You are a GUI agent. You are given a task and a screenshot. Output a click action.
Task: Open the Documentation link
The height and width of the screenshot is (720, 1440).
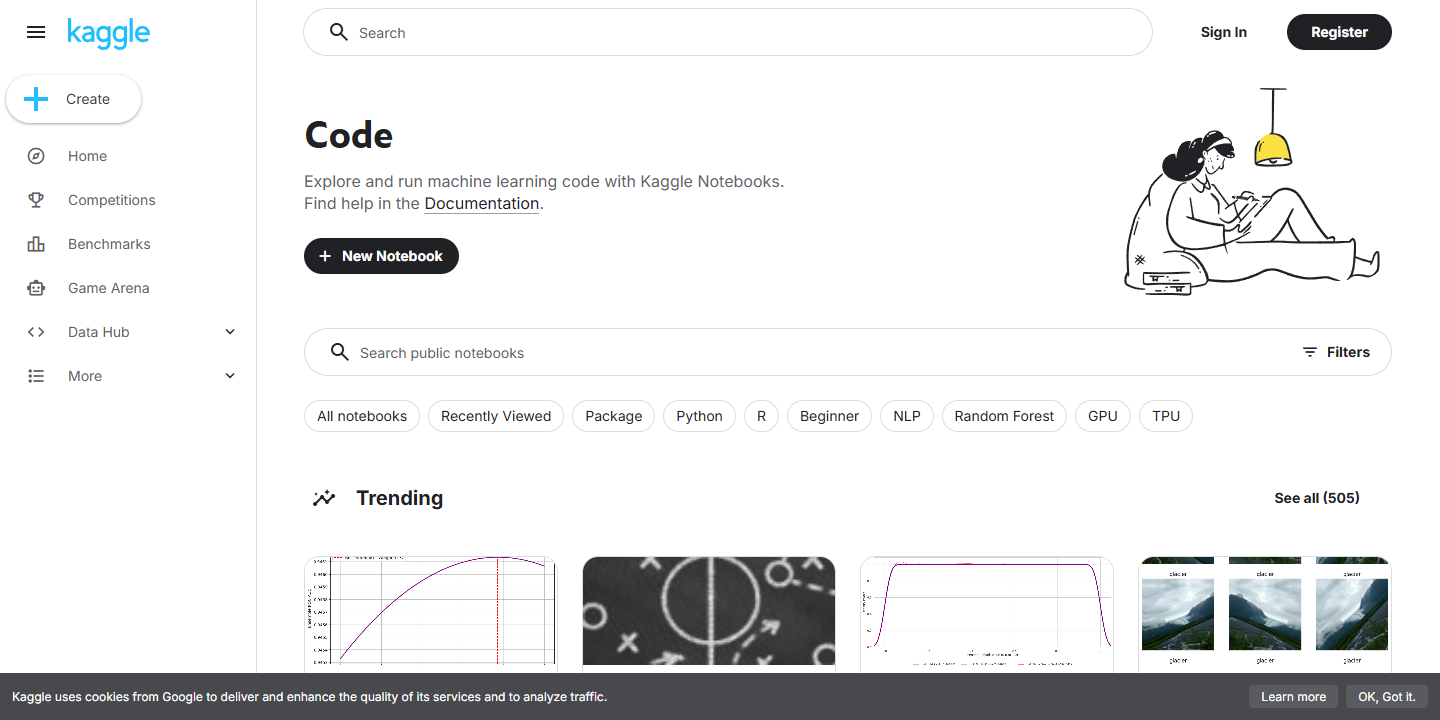pyautogui.click(x=482, y=204)
